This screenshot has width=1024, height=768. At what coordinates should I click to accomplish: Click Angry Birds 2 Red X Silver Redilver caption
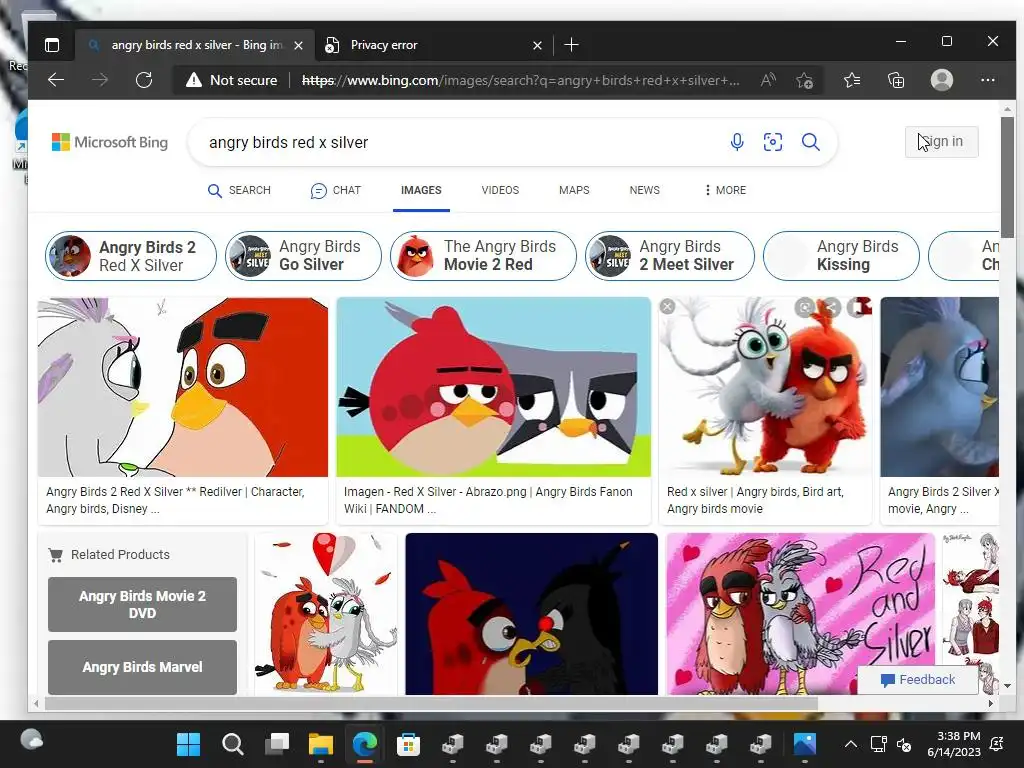point(176,500)
